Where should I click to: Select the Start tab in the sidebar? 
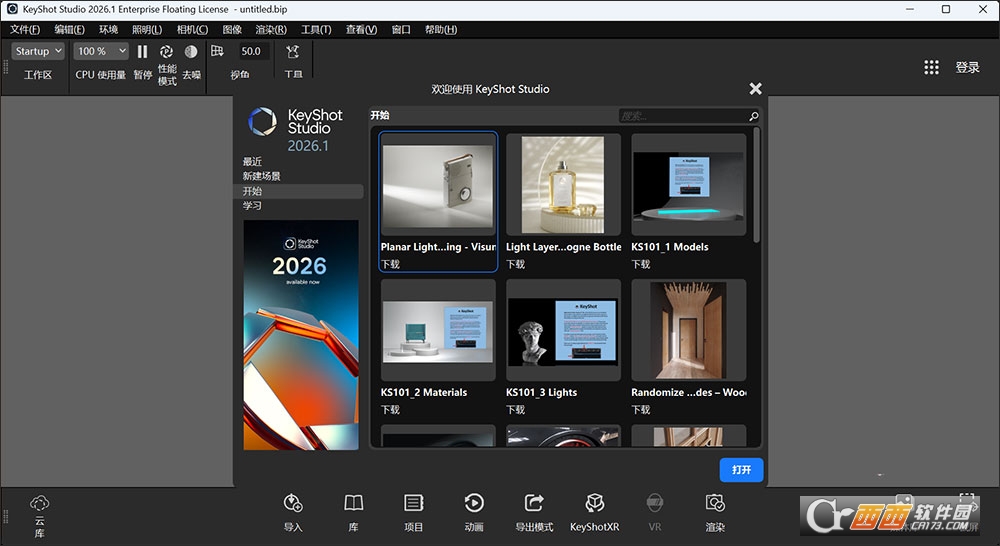point(298,191)
